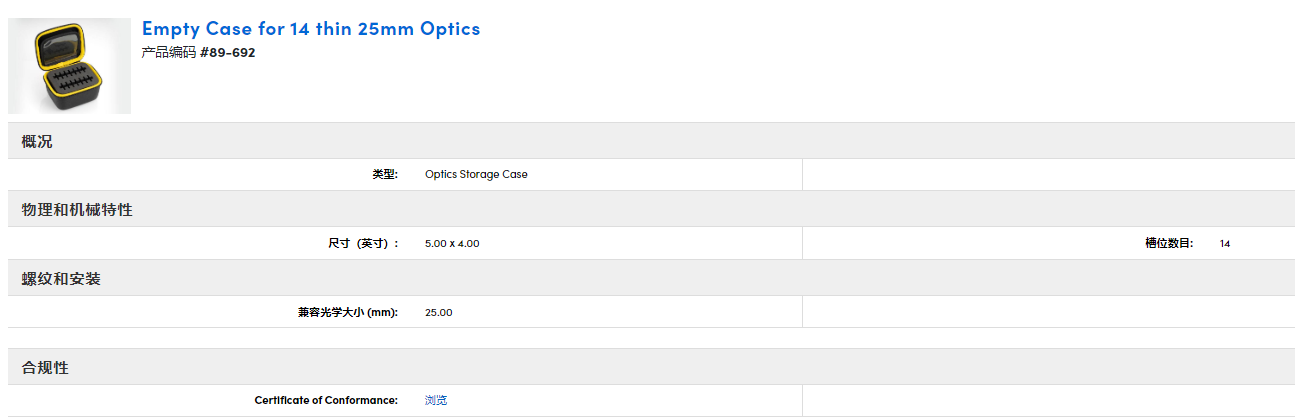Click the compatible optic size 25.00 value
Viewport: 1295px width, 417px height.
[x=438, y=312]
